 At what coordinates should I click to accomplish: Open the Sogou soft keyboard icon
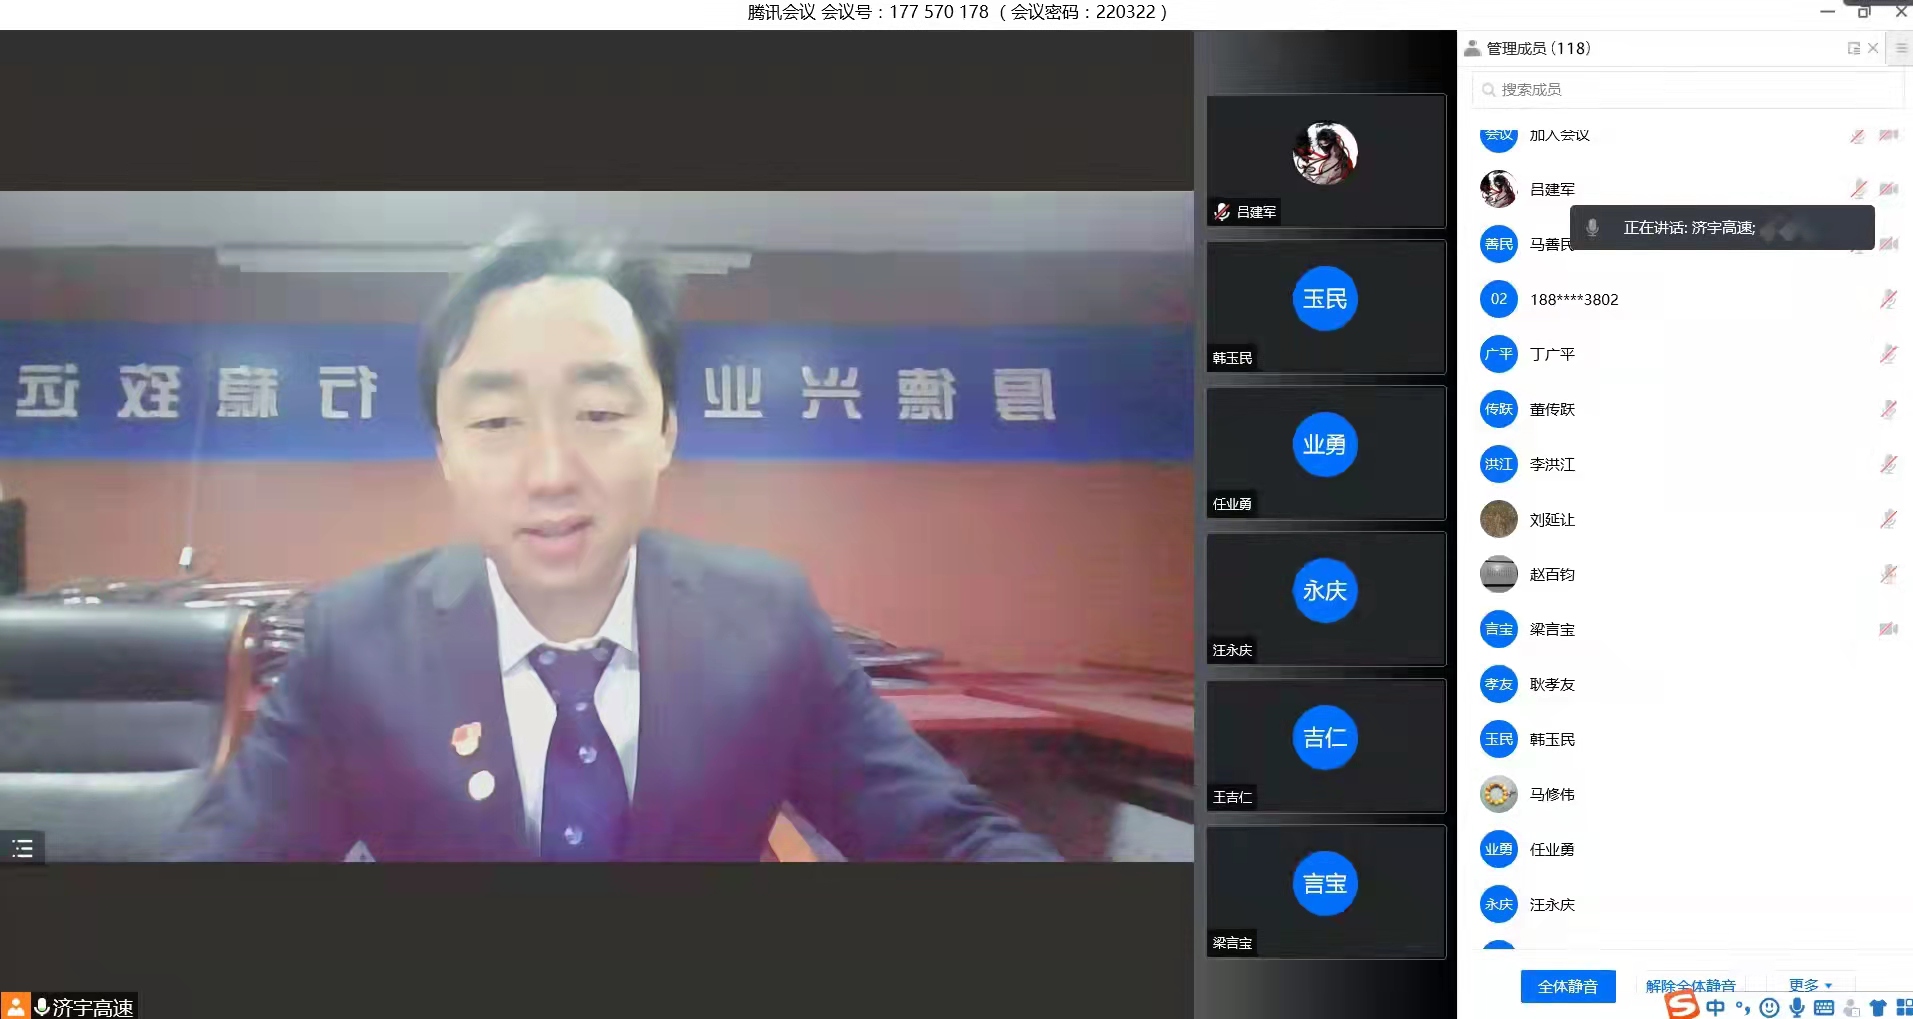(x=1824, y=1008)
